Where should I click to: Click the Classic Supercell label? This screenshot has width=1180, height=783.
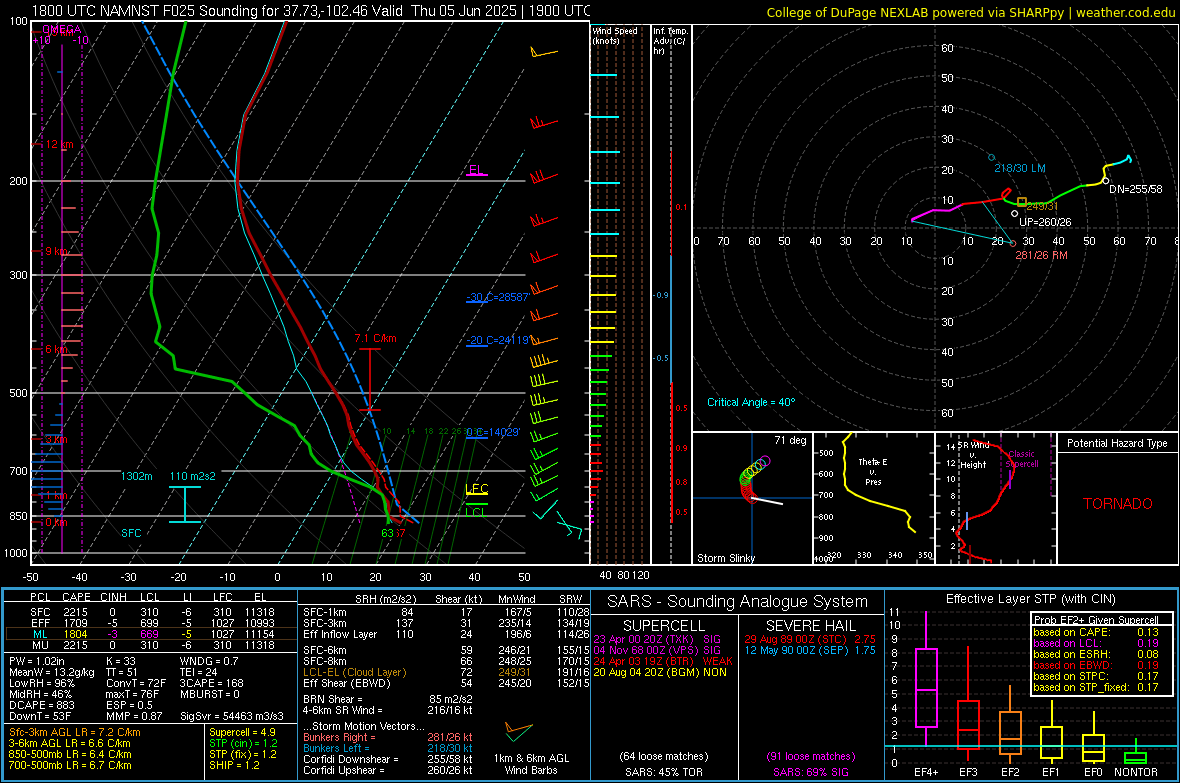tap(1022, 459)
